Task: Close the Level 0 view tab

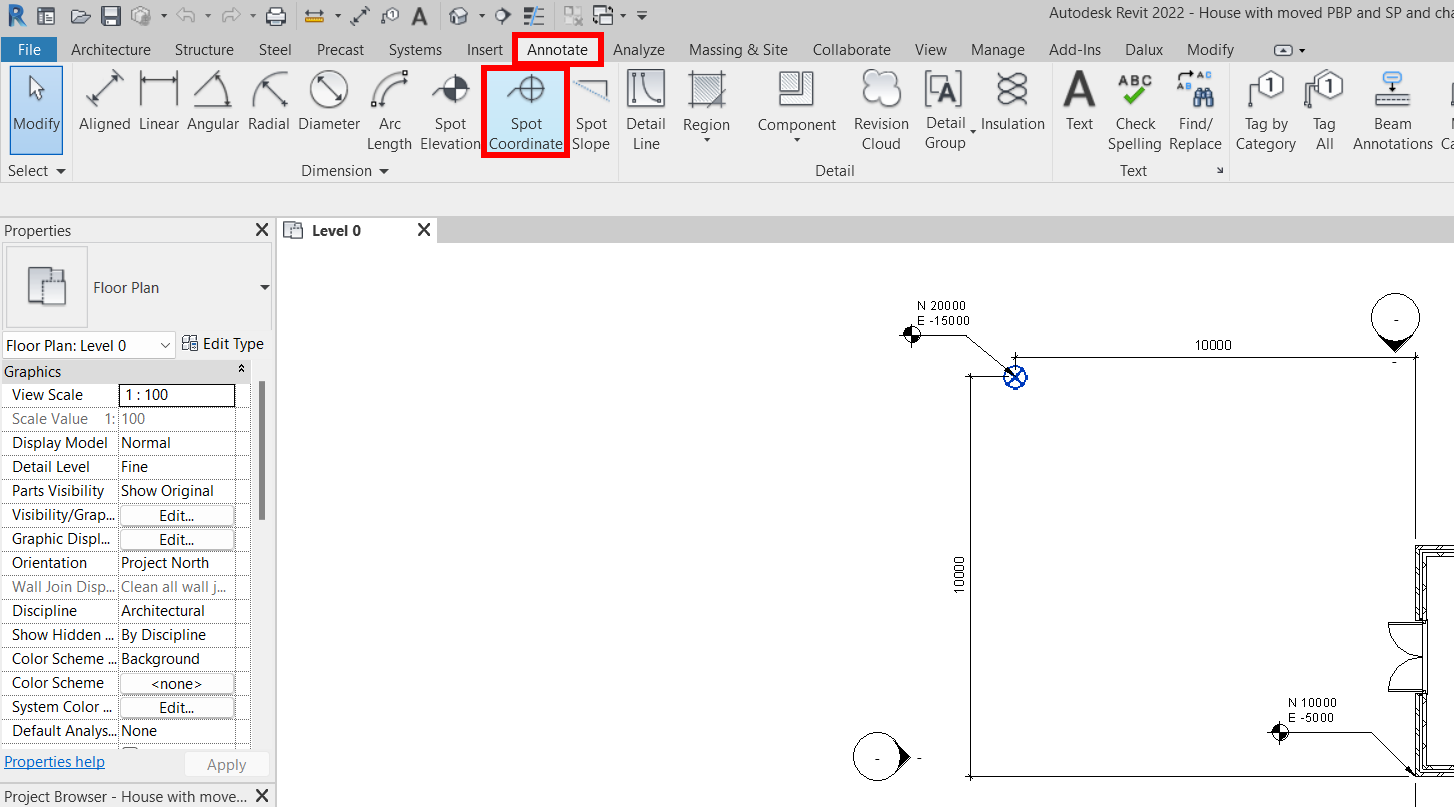Action: (423, 230)
